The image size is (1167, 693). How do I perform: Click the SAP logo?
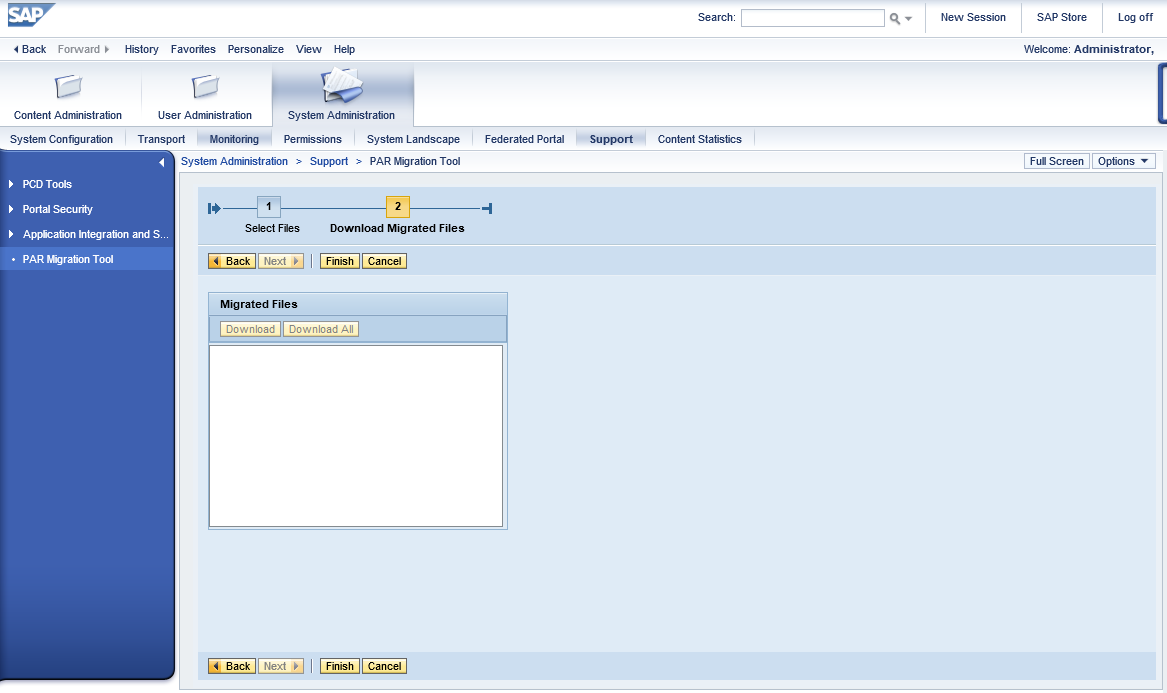[31, 15]
